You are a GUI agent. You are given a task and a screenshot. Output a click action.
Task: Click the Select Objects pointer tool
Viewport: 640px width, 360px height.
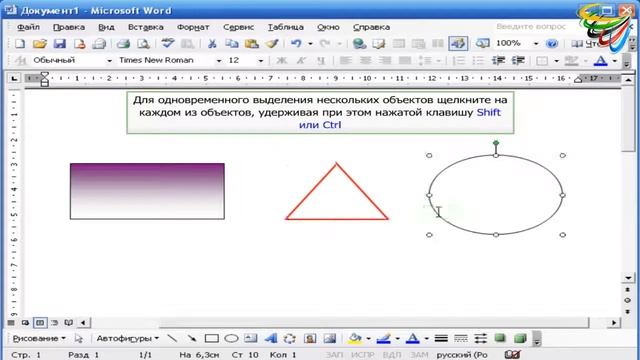pyautogui.click(x=79, y=338)
